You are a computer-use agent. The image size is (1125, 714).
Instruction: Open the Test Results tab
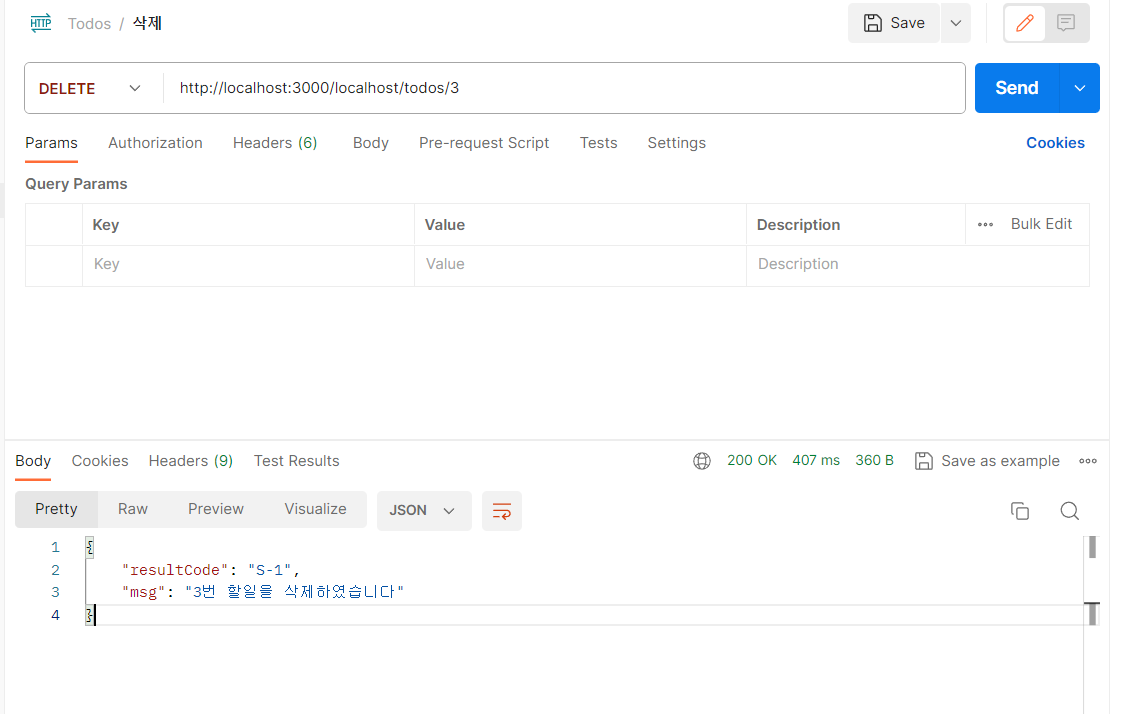(x=296, y=461)
